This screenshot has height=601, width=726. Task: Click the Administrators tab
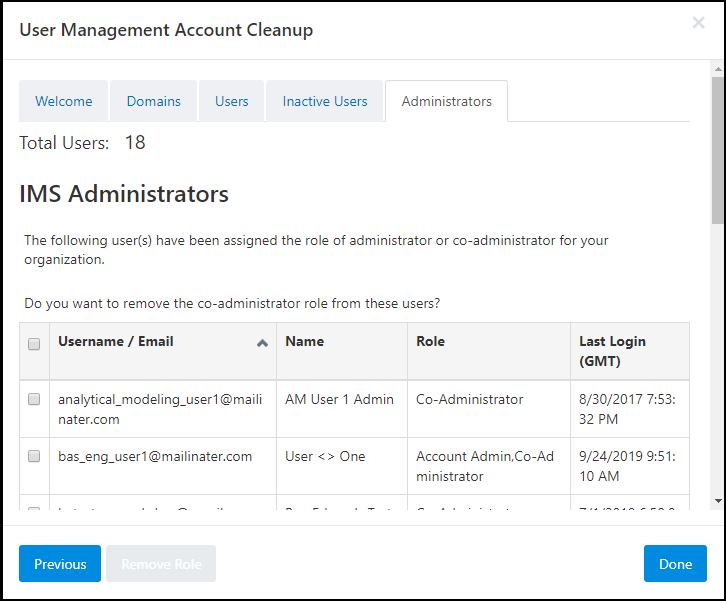[x=446, y=101]
